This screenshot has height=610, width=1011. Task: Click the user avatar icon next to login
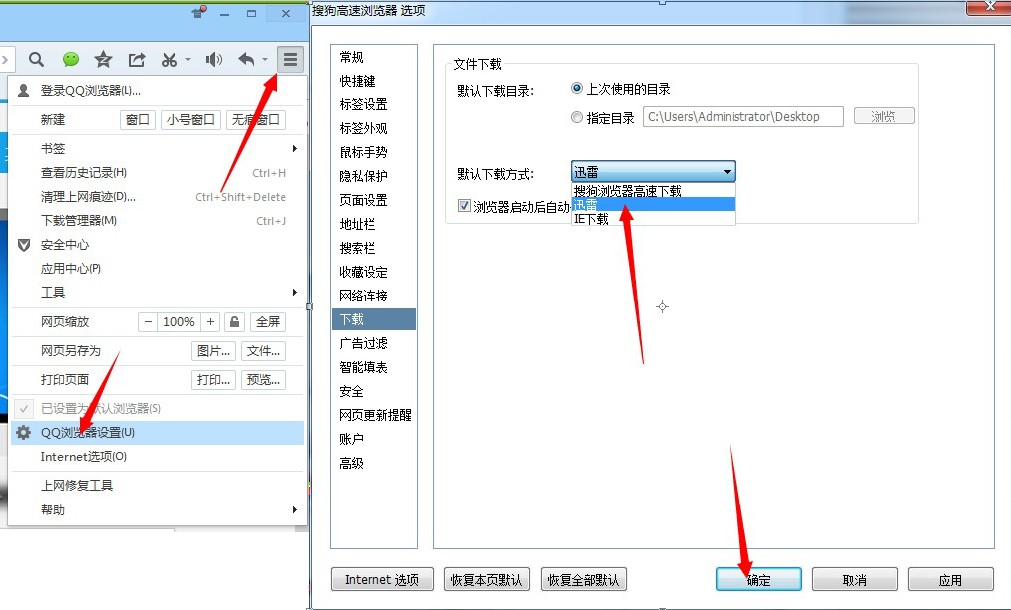pos(23,90)
